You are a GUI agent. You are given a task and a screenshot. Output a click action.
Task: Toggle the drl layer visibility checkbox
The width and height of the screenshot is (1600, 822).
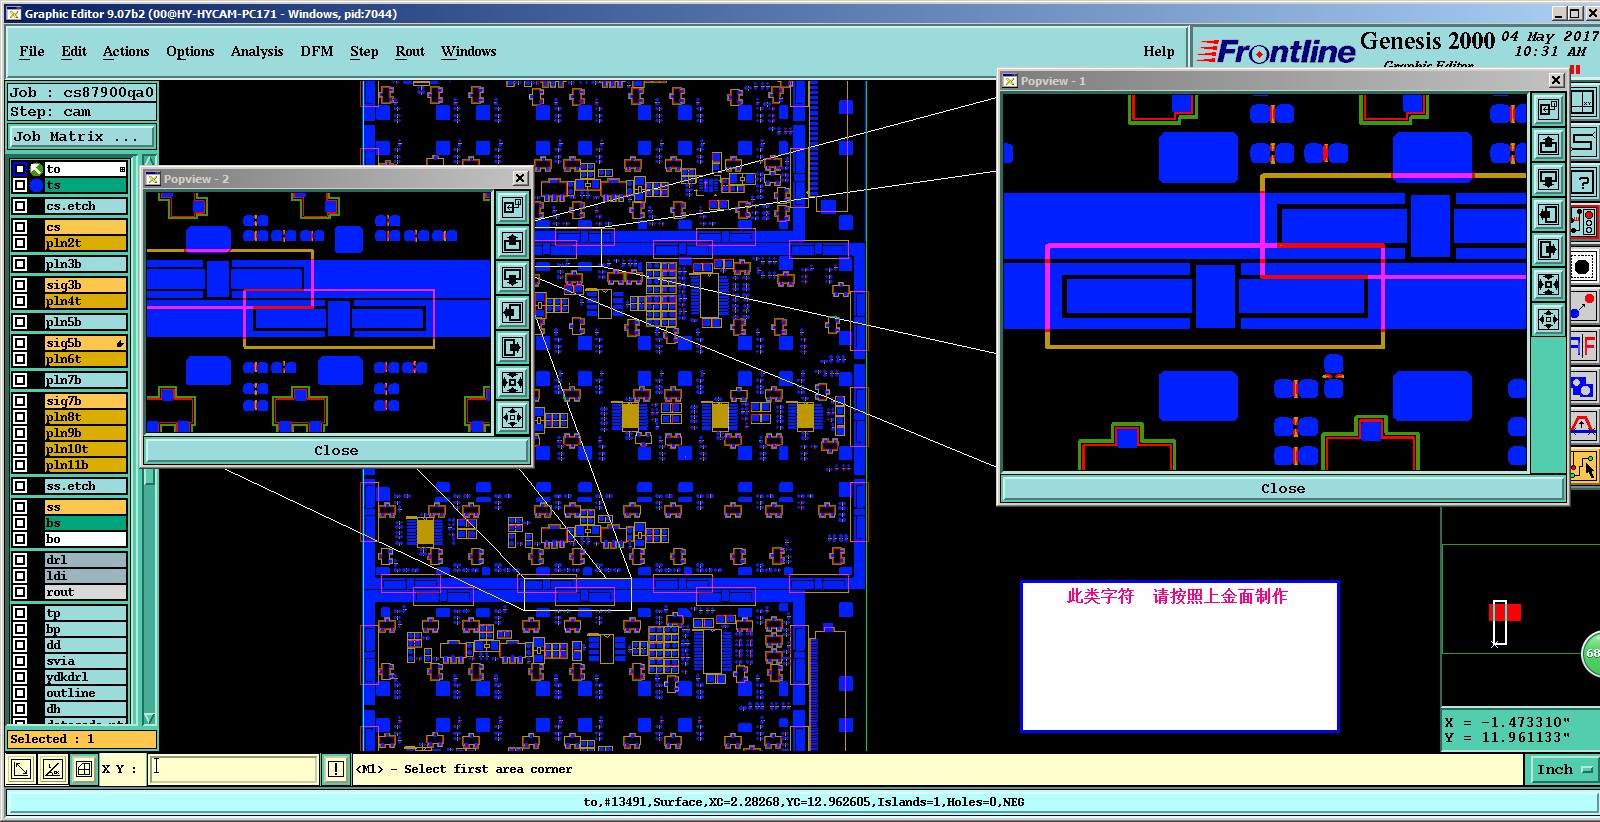(x=20, y=560)
